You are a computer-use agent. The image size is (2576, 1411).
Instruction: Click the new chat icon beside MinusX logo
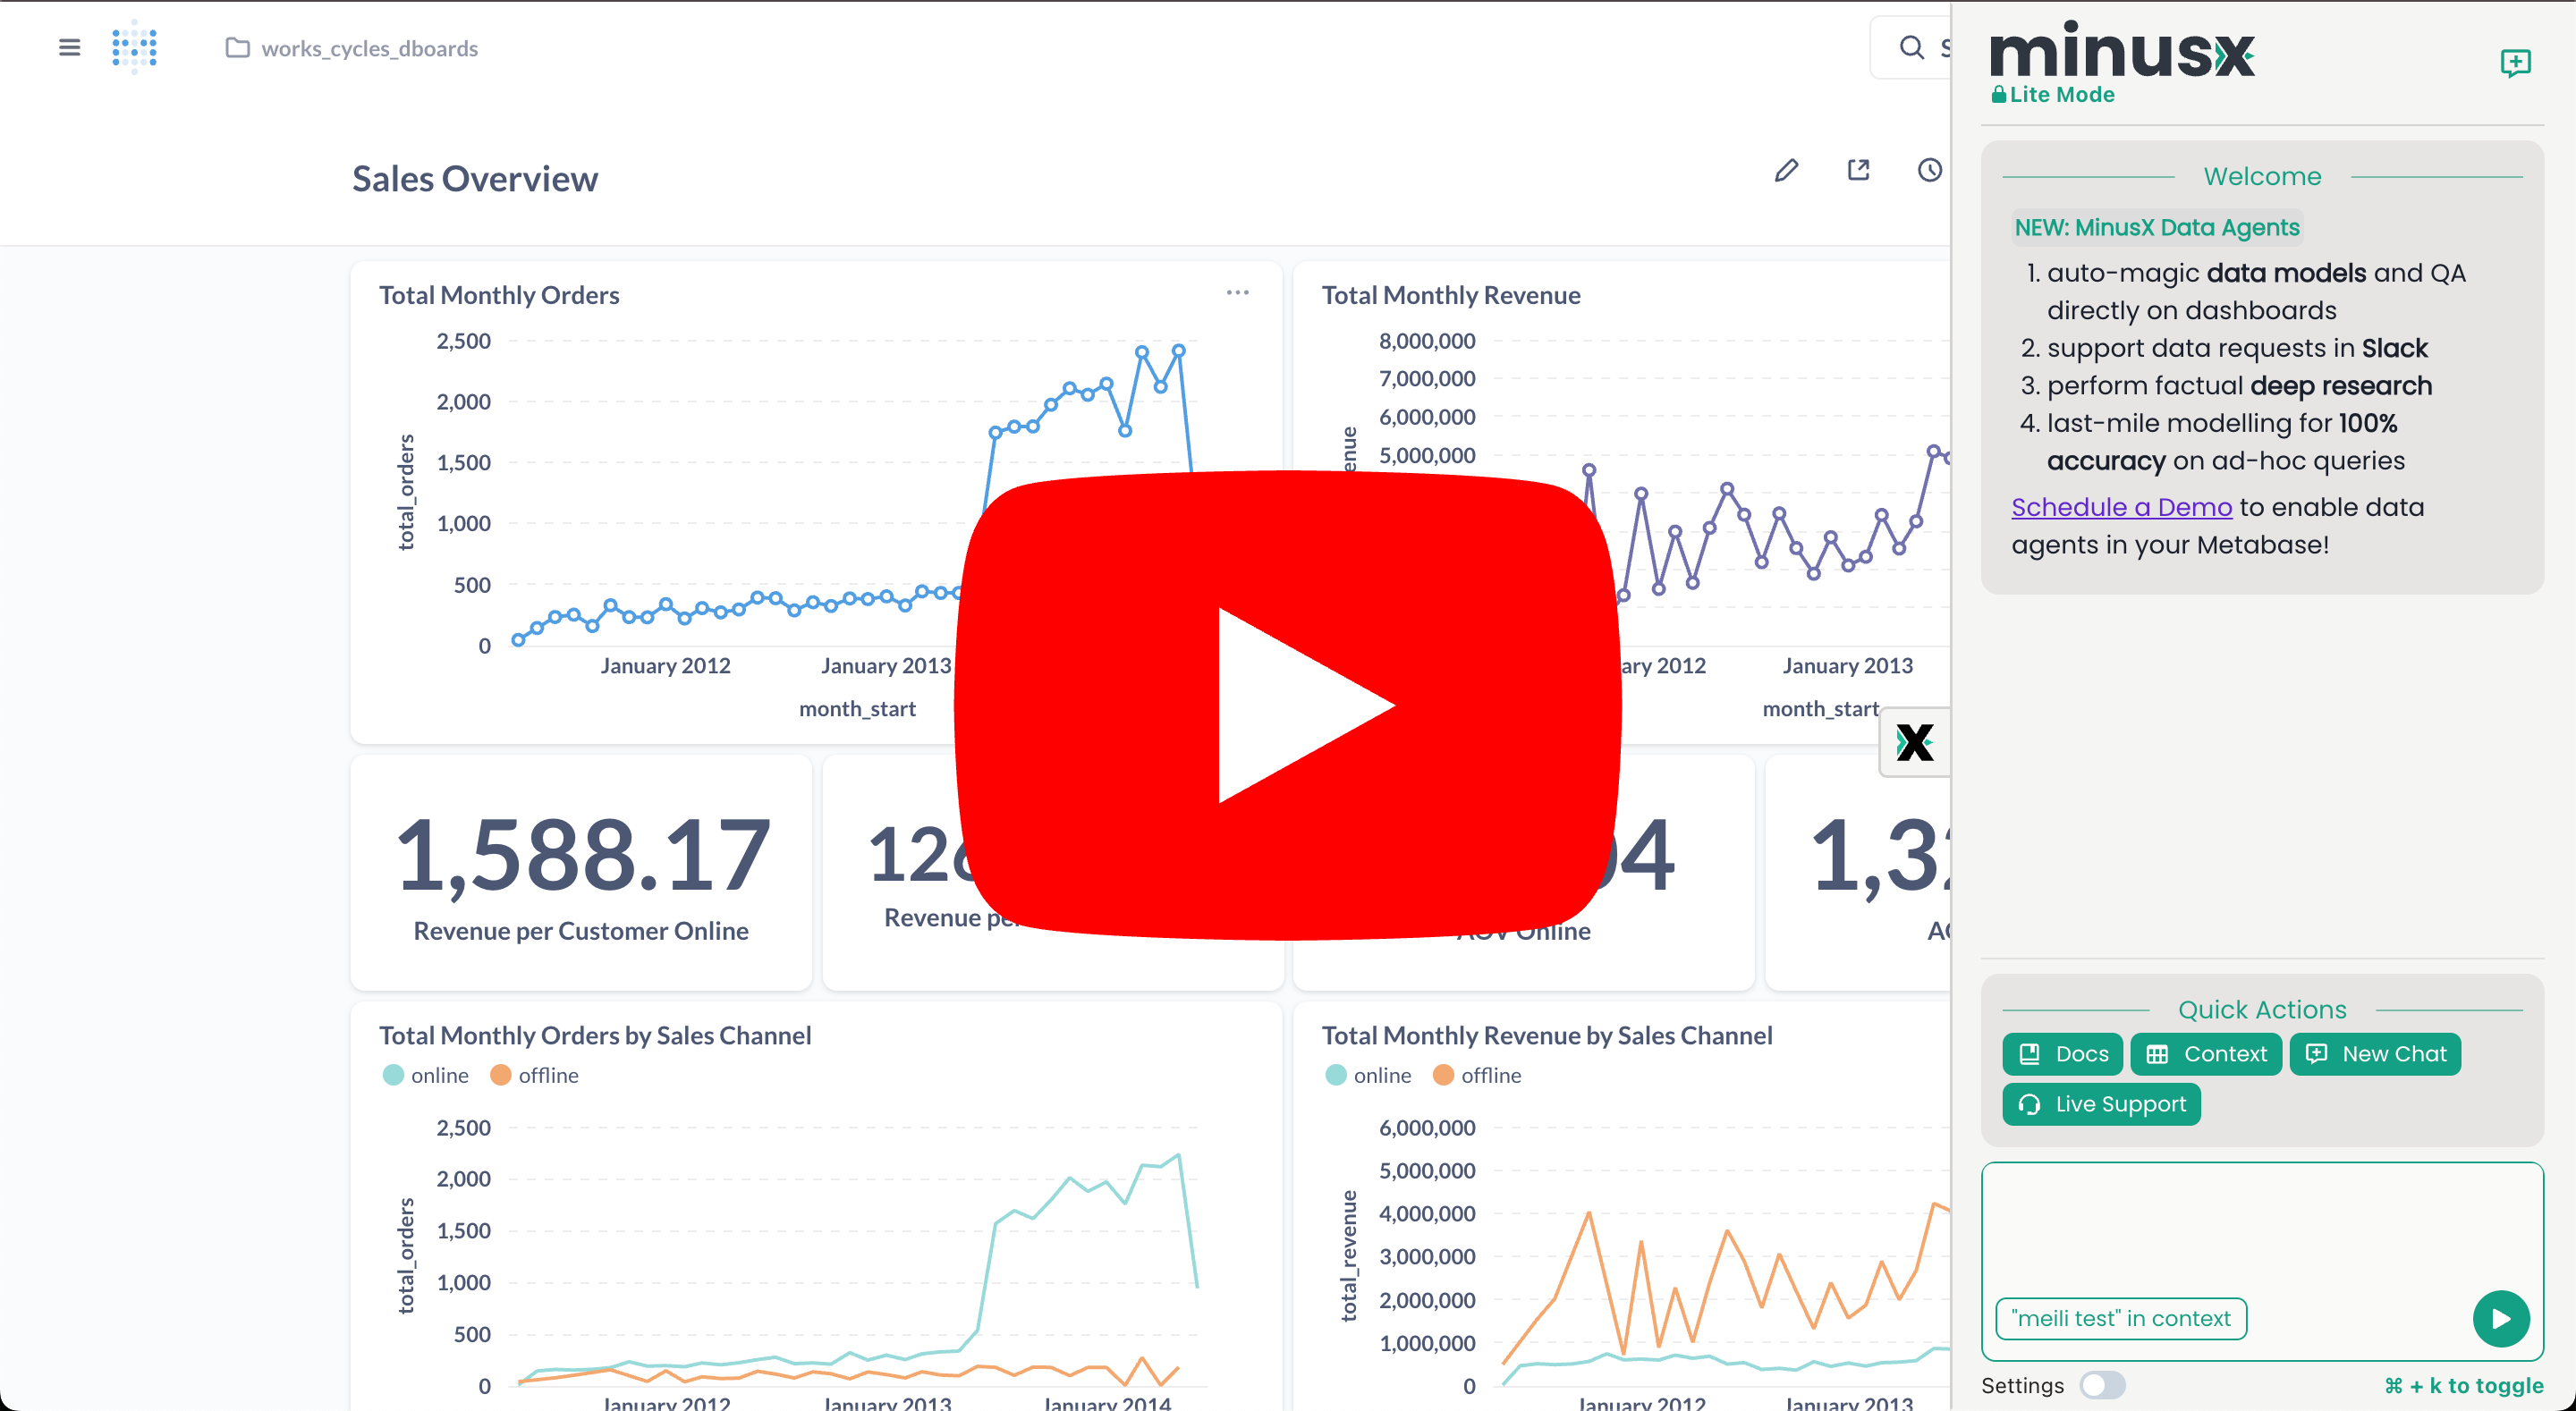coord(2515,63)
